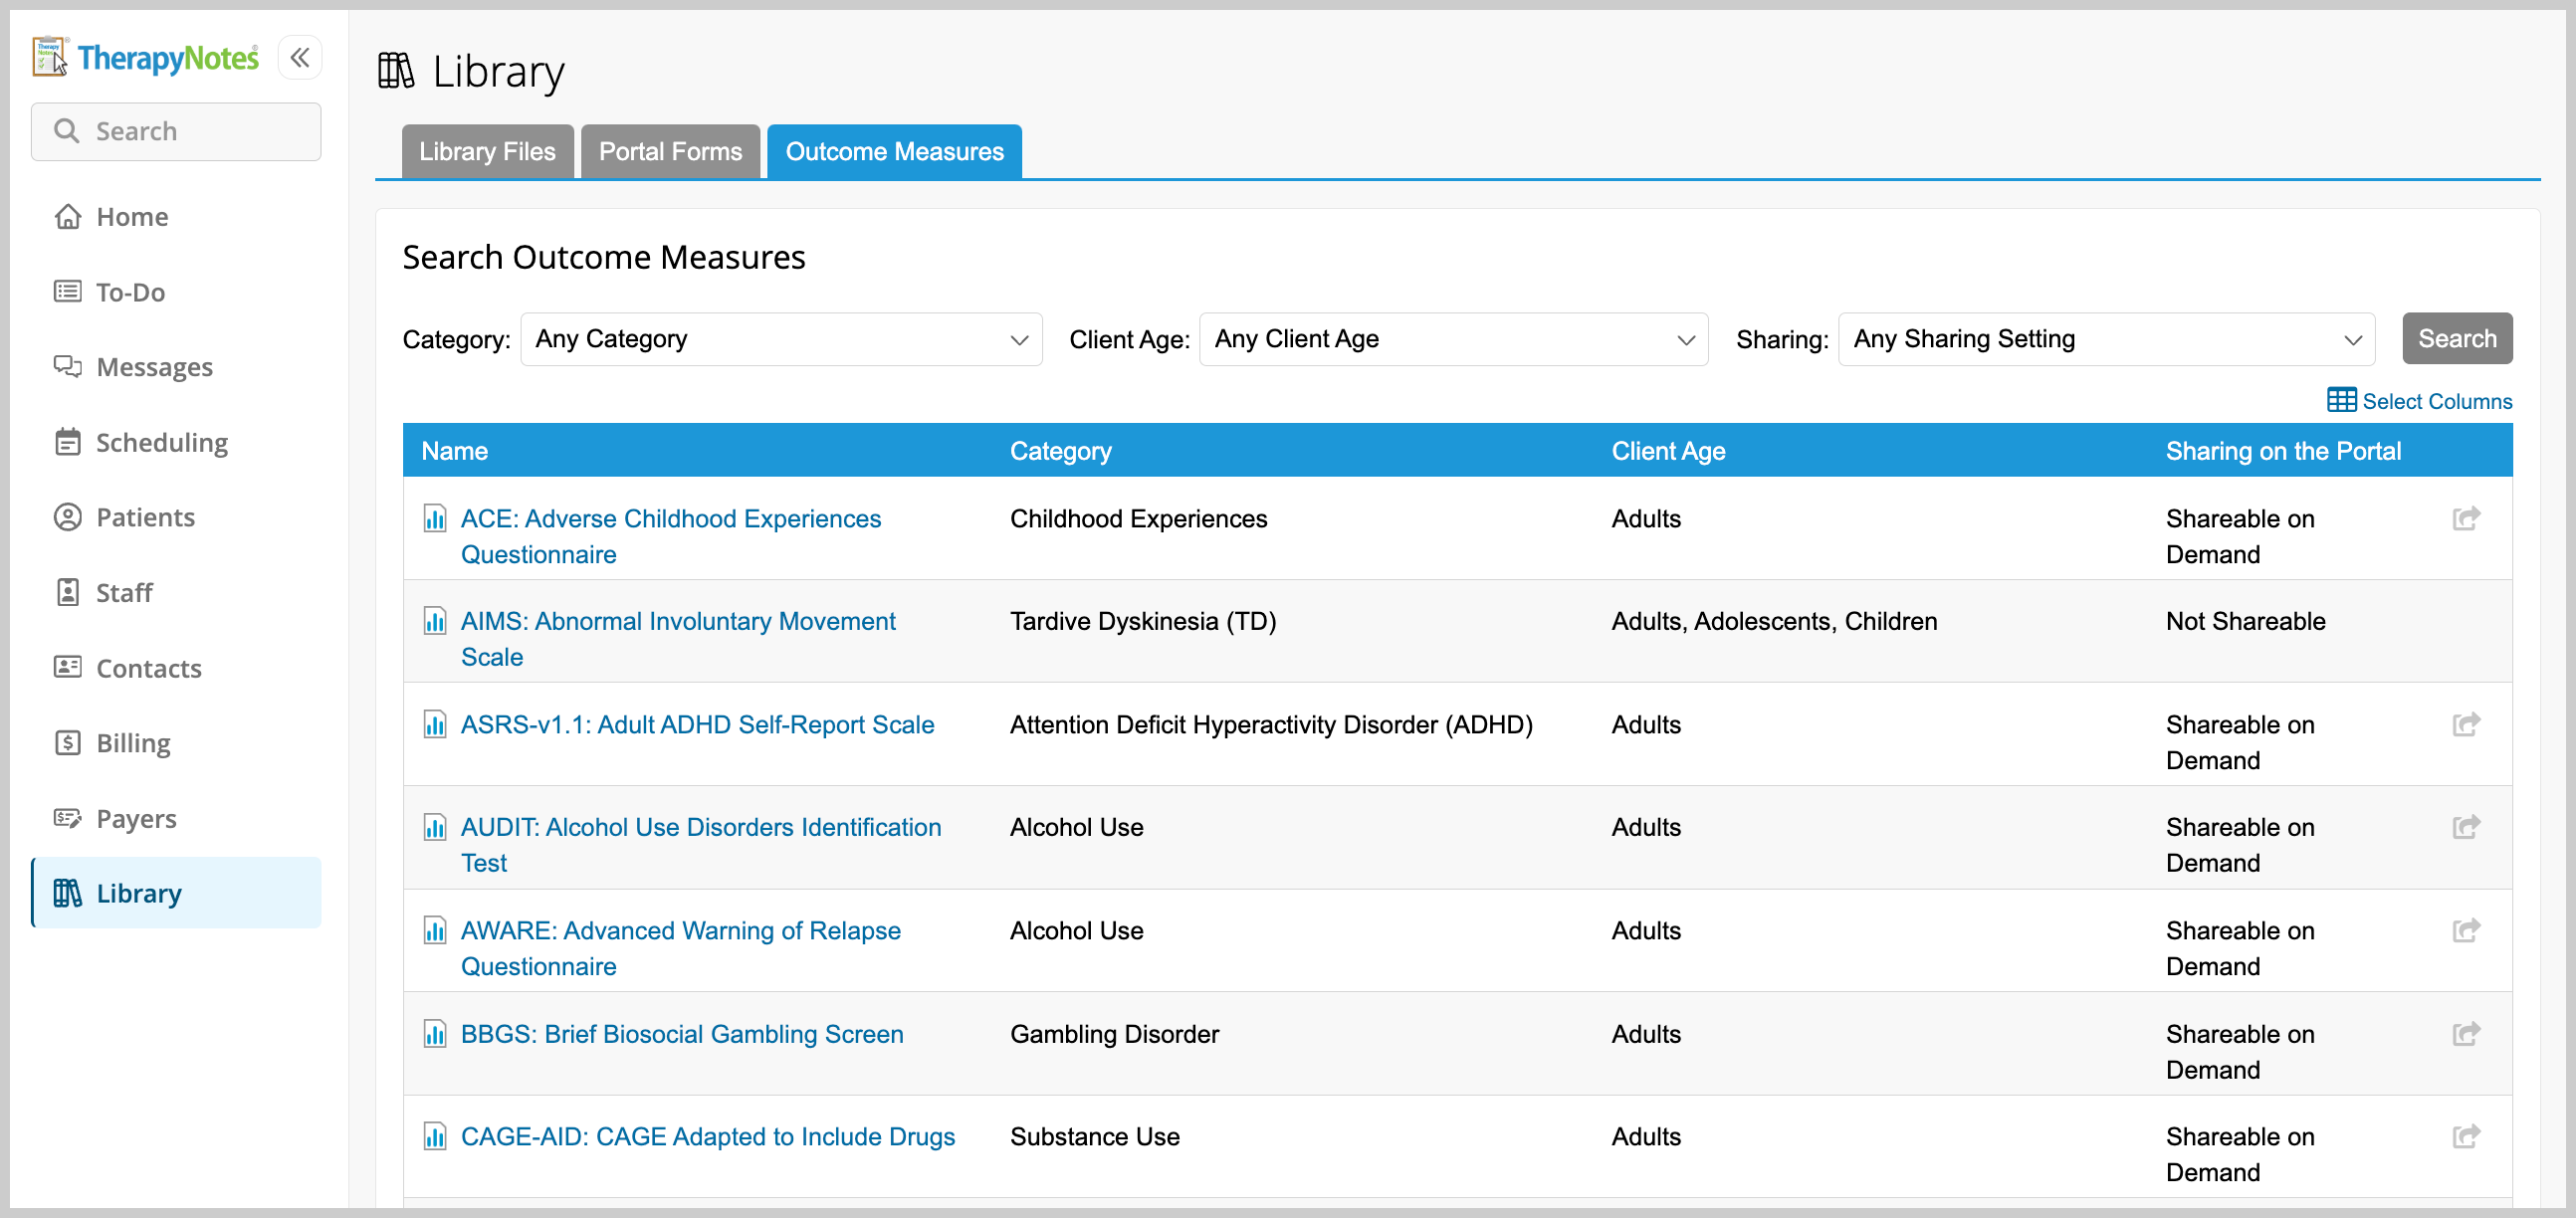Share the CAGE-AID measure via share icon
Screen dimensions: 2576x1218
2466,1136
